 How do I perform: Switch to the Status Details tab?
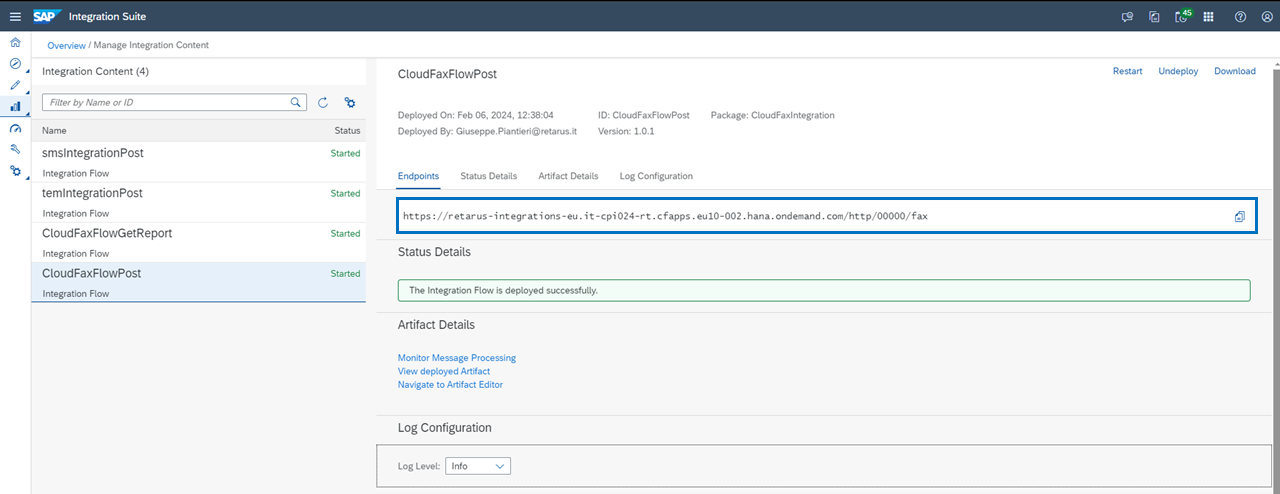point(488,176)
